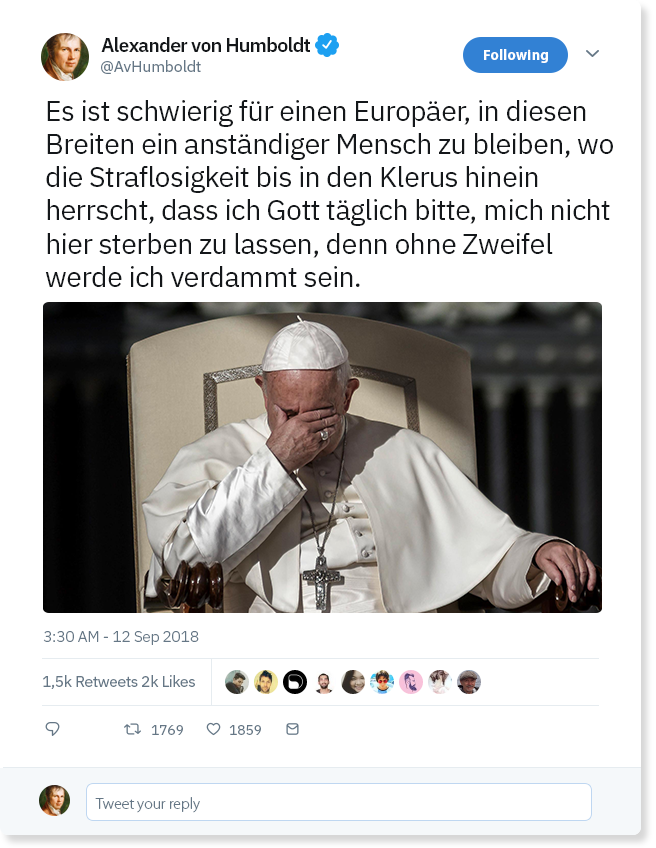656x848 pixels.
Task: Click the pink background liker avatar
Action: pos(411,681)
